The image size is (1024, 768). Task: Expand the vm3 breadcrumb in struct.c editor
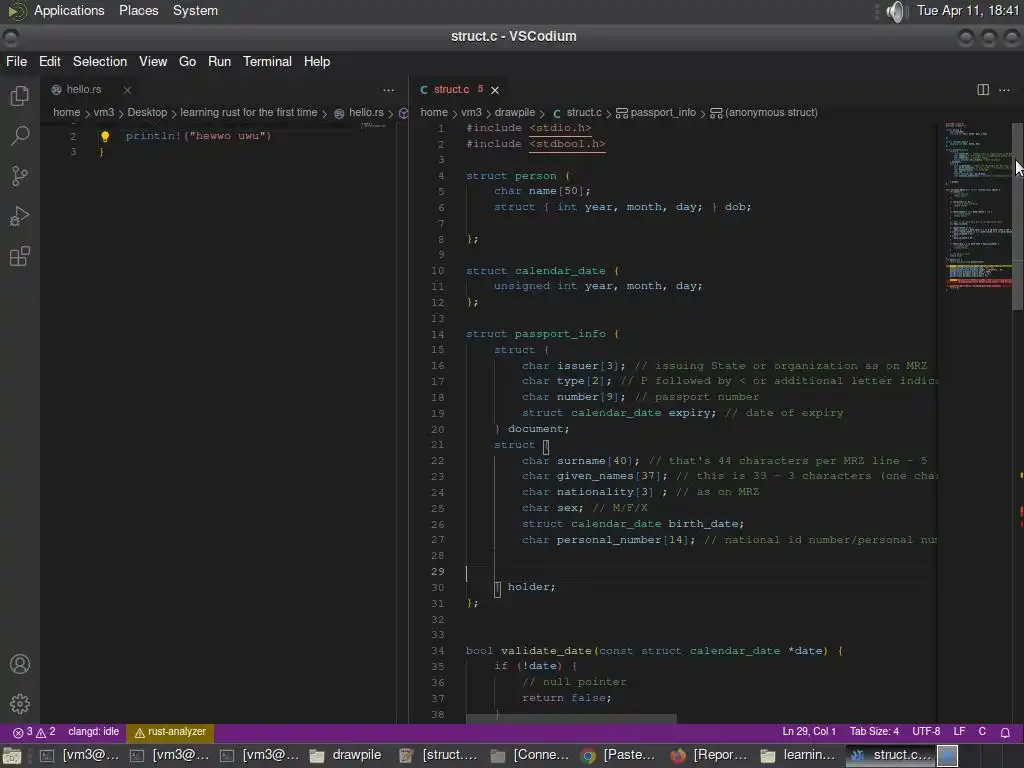tap(471, 112)
